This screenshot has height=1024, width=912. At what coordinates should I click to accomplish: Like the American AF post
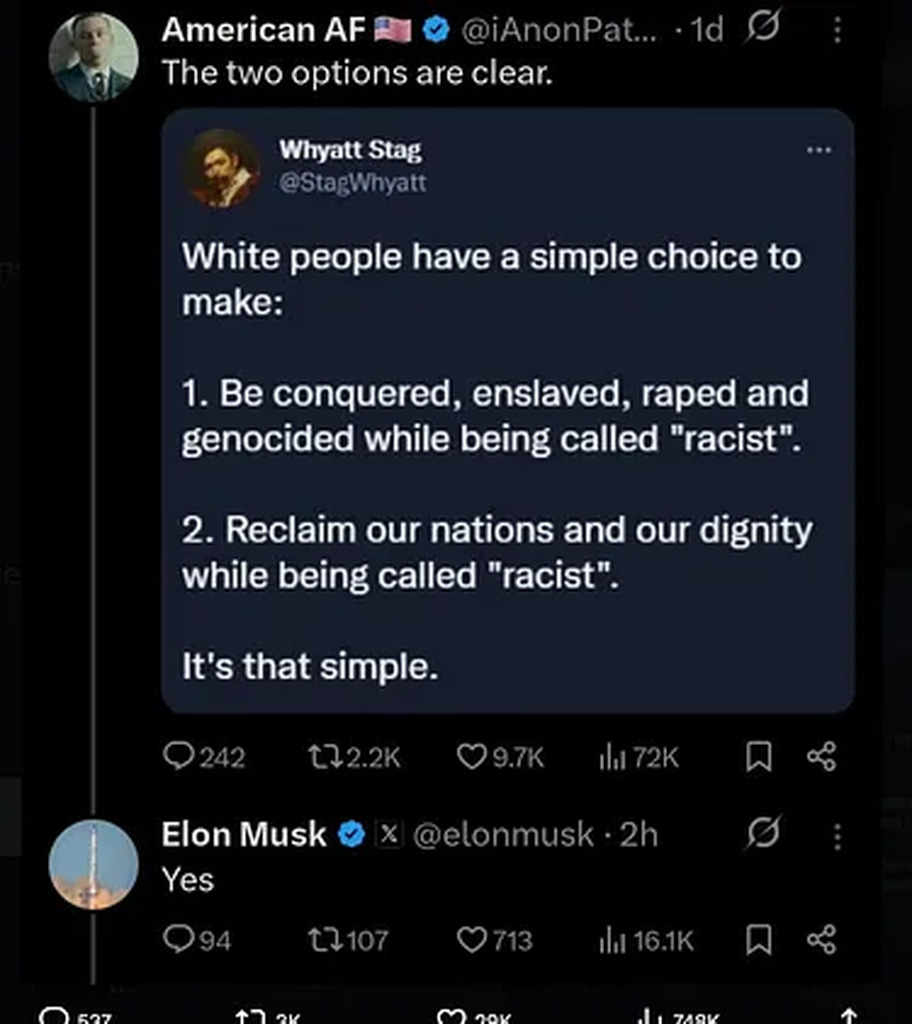[471, 758]
